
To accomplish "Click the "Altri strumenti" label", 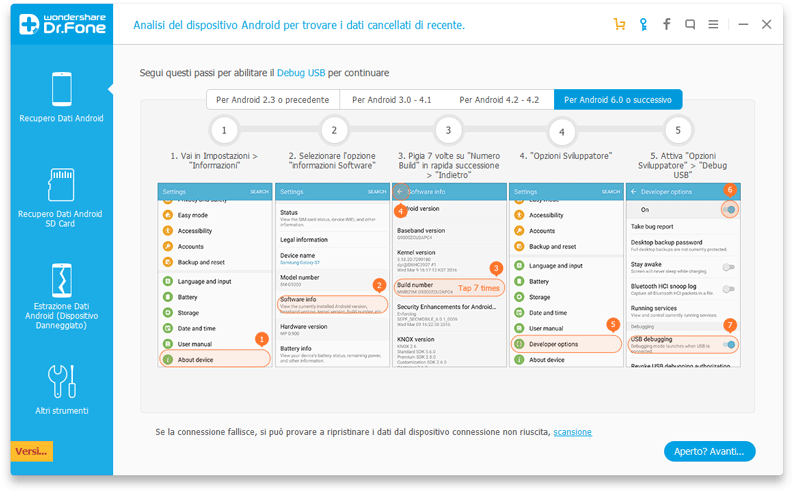I will [x=62, y=411].
